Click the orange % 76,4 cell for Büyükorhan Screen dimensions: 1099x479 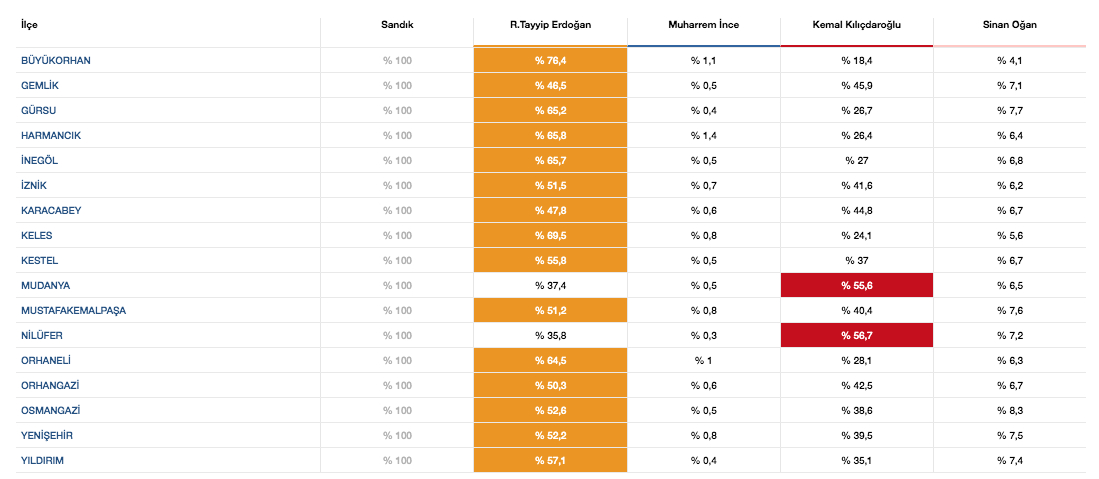click(x=550, y=61)
